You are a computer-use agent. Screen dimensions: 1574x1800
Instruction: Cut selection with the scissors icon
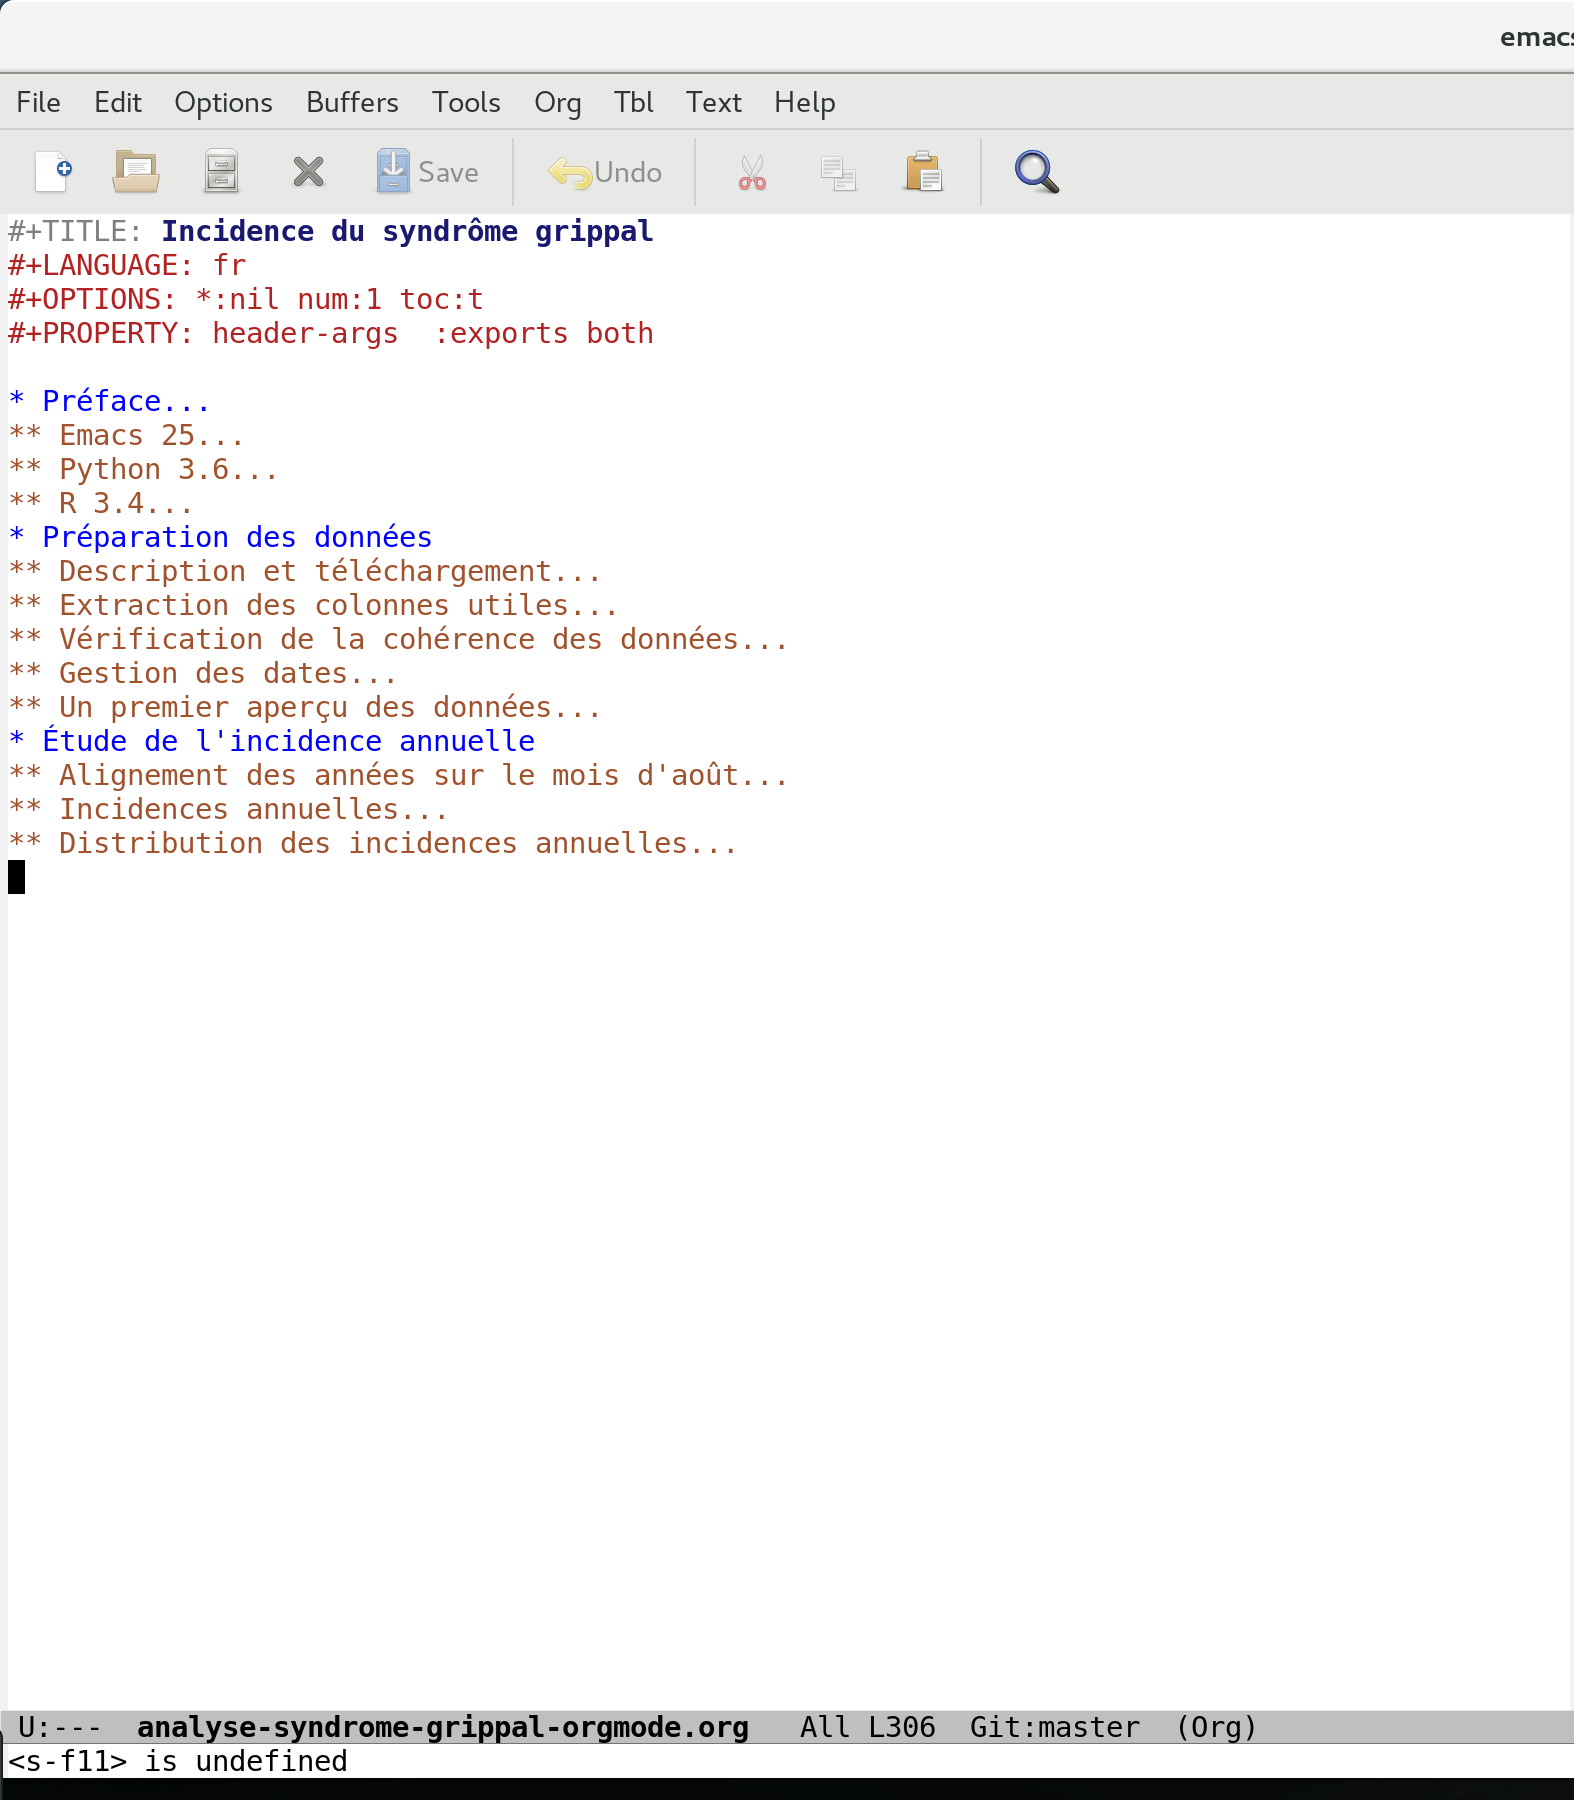click(752, 172)
